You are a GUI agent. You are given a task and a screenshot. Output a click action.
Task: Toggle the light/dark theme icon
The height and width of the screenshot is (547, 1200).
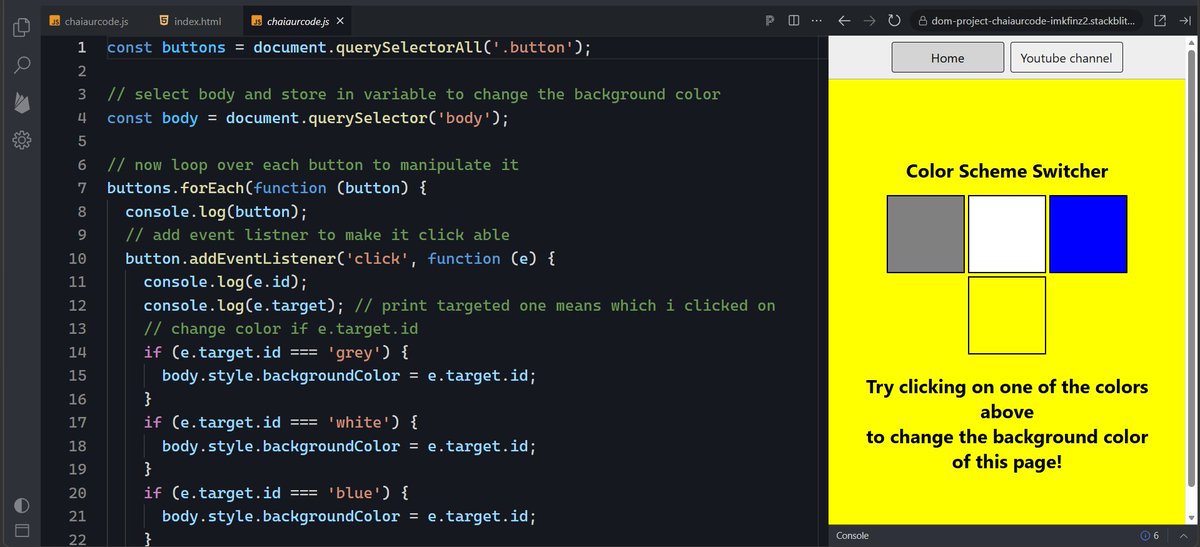click(22, 505)
